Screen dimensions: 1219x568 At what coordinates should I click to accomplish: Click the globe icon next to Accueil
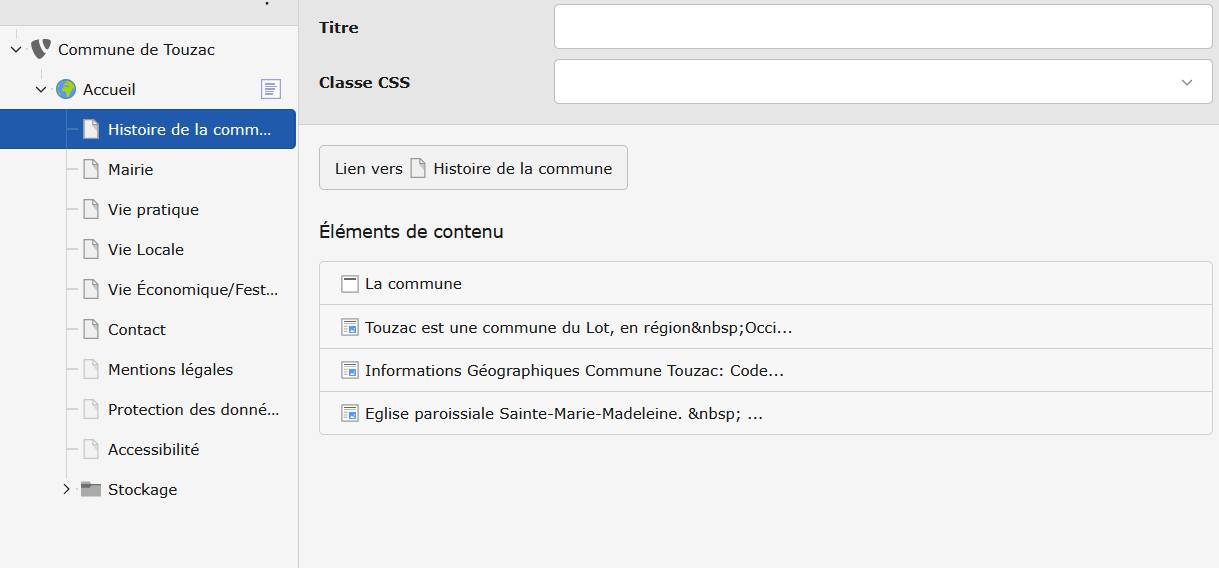66,89
